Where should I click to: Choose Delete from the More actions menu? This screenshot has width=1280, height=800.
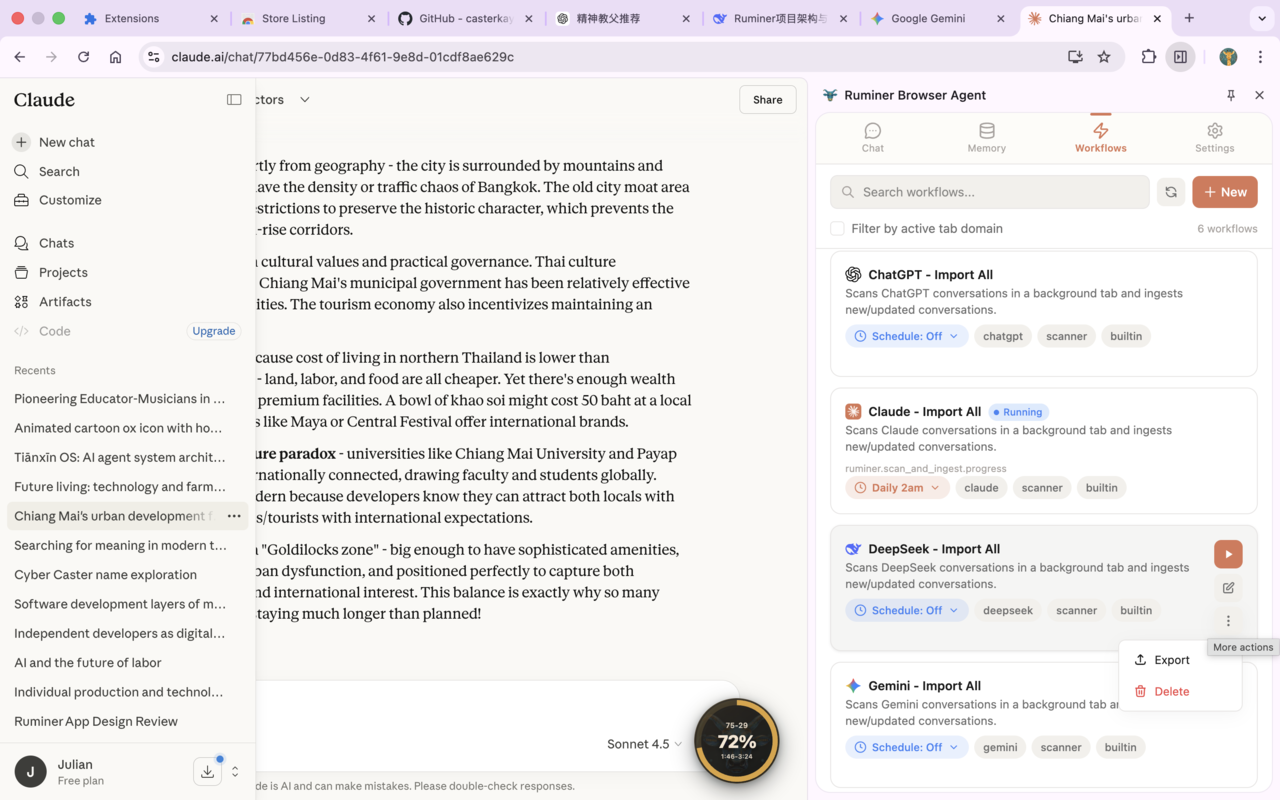coord(1180,691)
